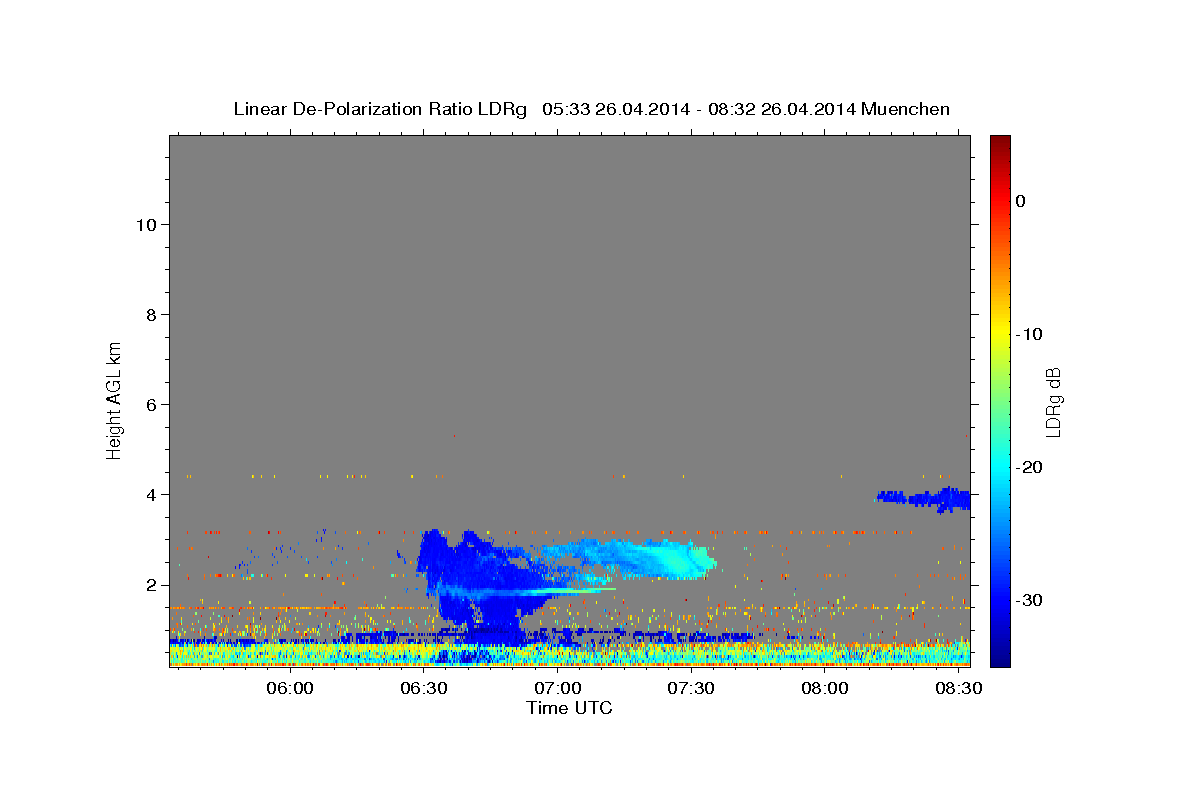Click the '07:00' time tick label
1200x800 pixels.
(558, 689)
